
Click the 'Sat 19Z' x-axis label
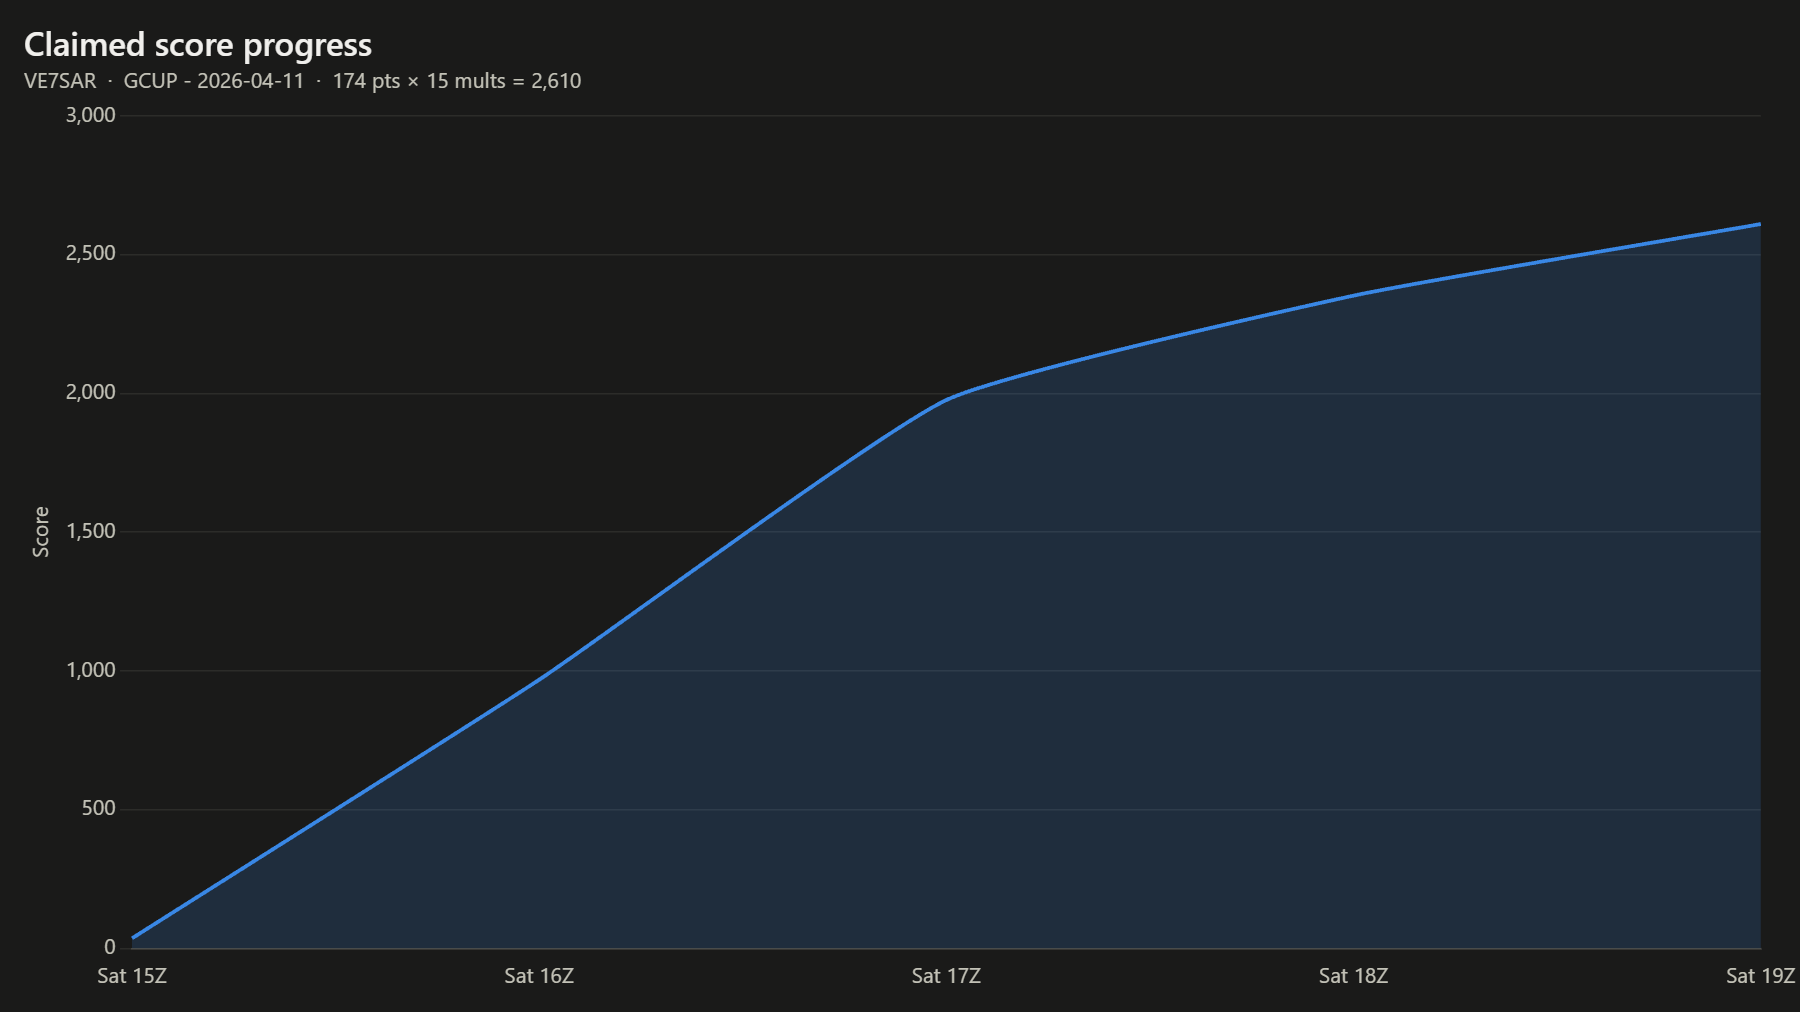(1761, 976)
